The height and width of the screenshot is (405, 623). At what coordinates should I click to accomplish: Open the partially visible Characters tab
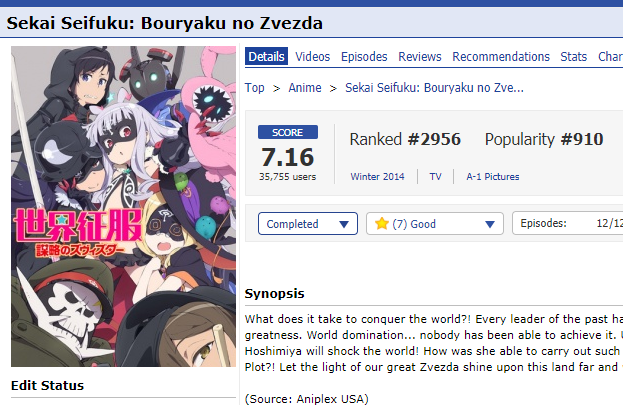tap(610, 56)
